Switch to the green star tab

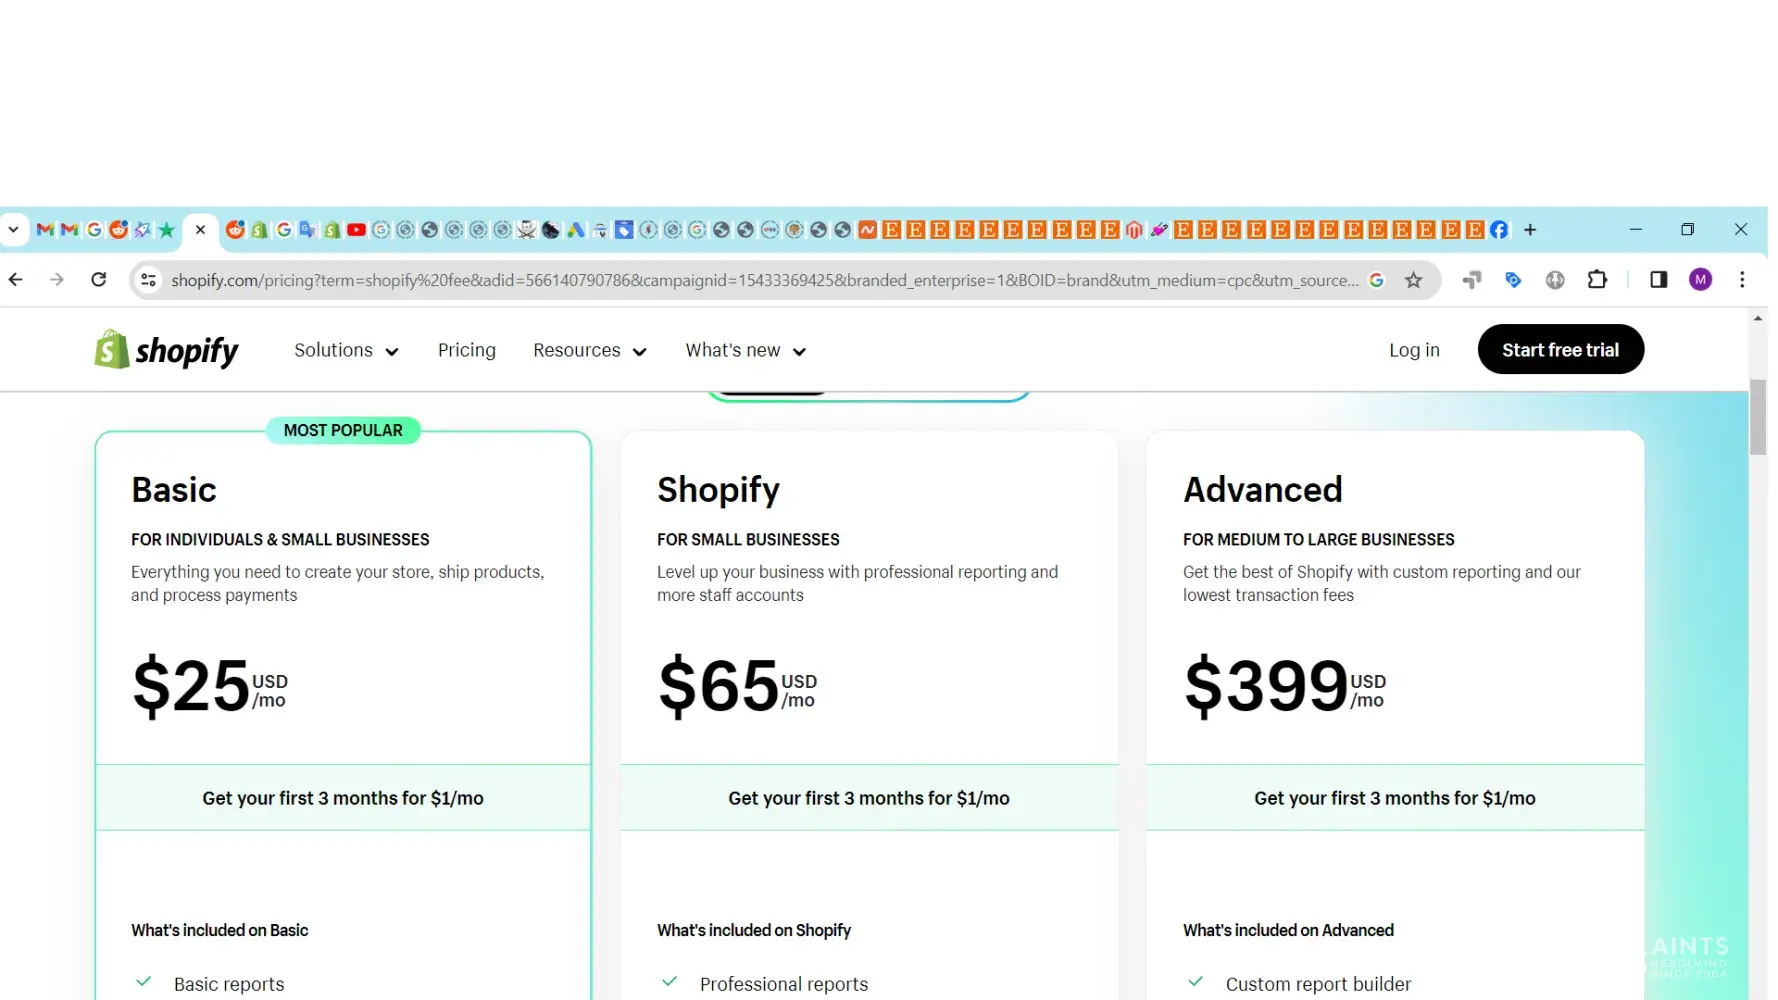pos(167,230)
